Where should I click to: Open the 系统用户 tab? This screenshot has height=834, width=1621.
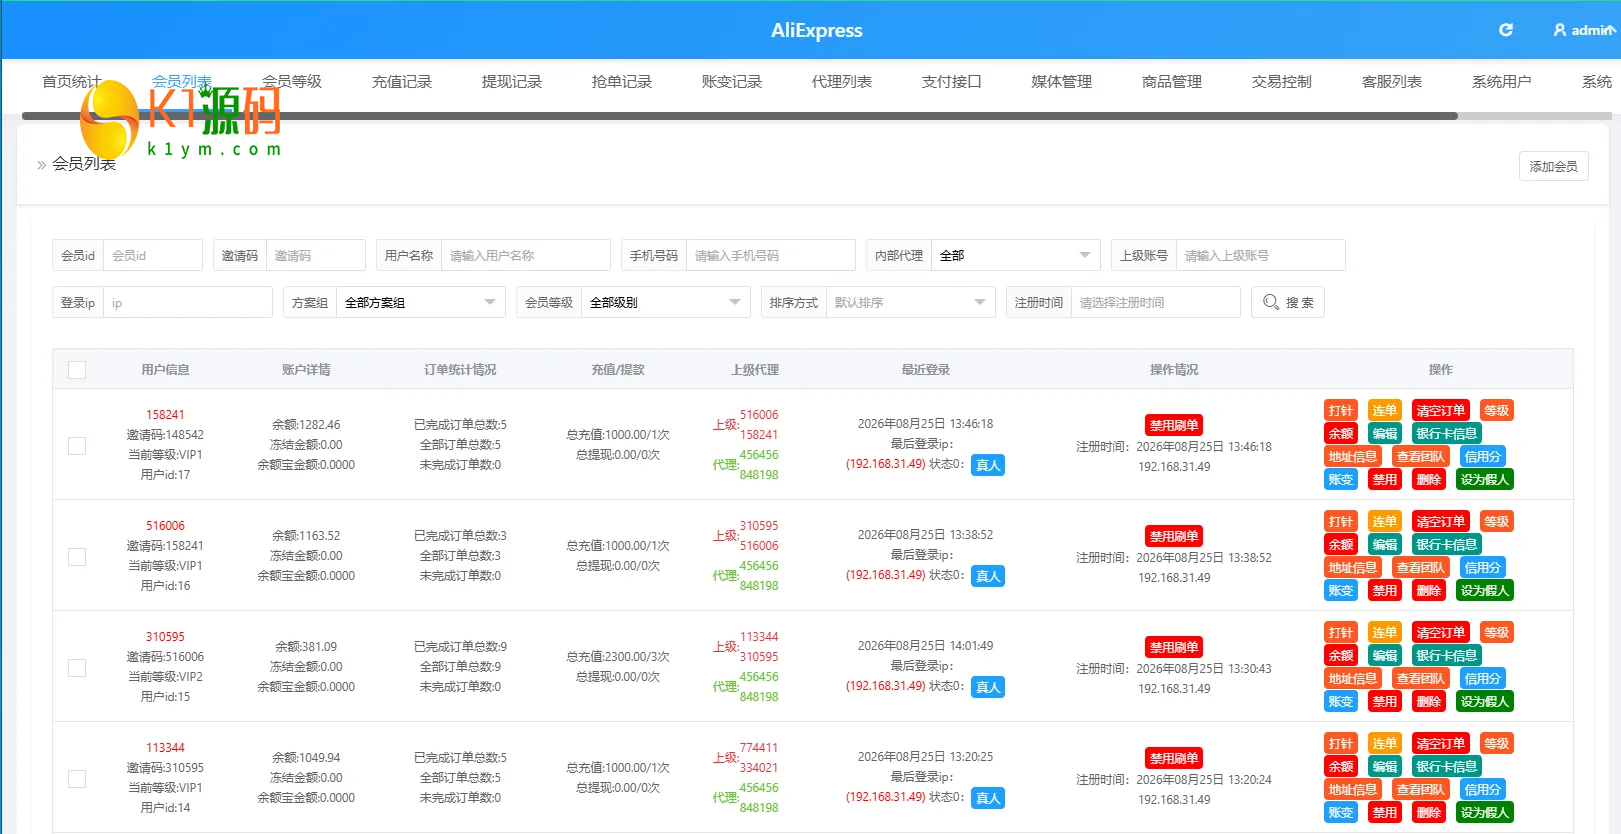point(1502,81)
